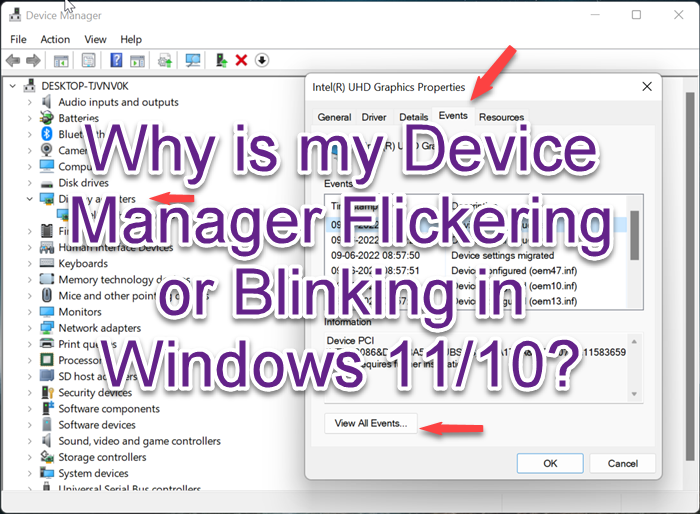
Task: Select the Monitors icon
Action: [46, 311]
